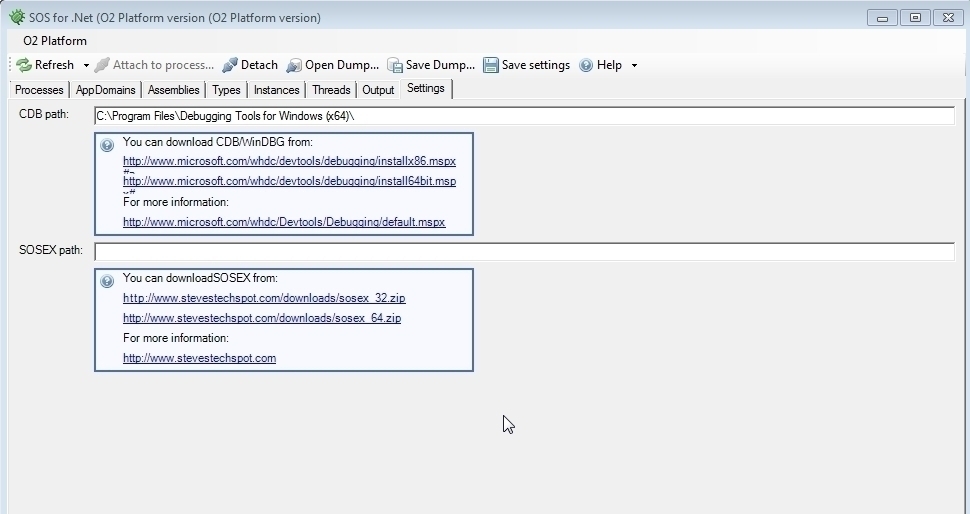Click the empty SOSEX path field

click(524, 251)
